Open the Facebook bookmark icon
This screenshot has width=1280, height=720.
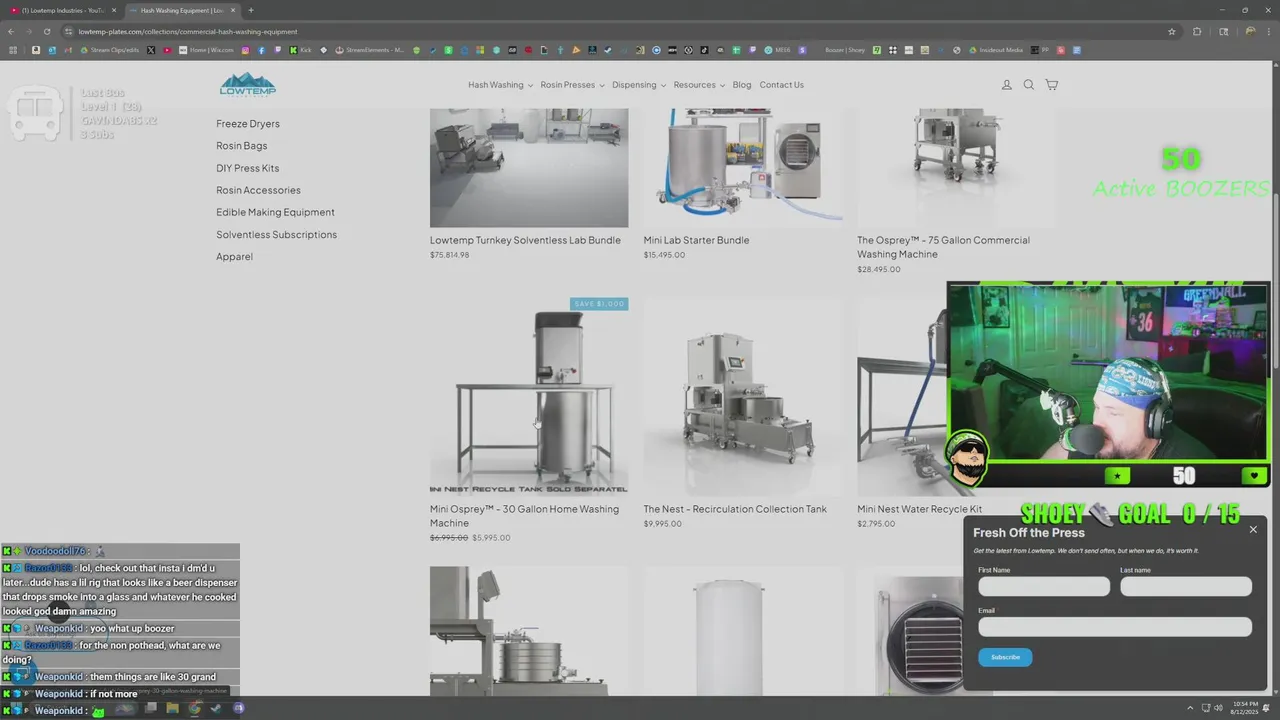pos(261,50)
